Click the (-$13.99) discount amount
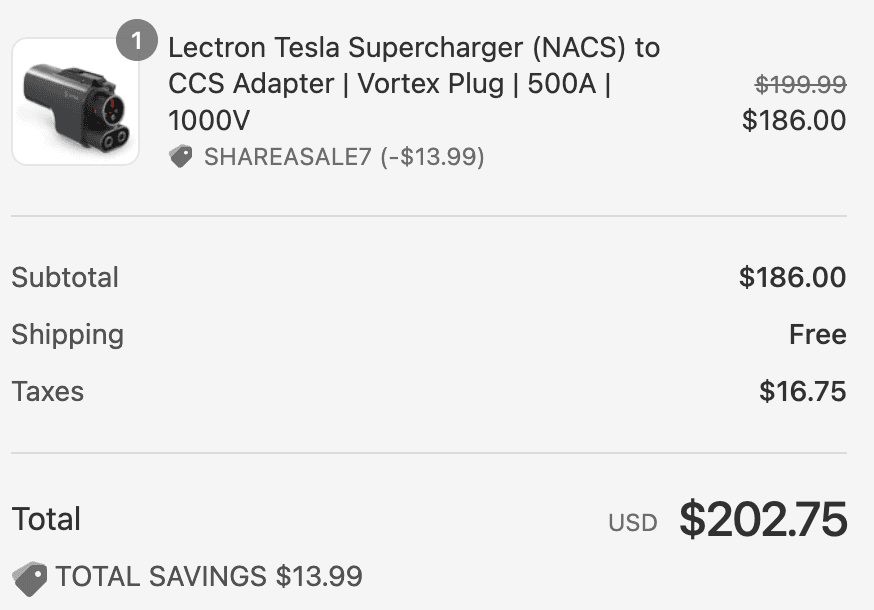Screen dimensions: 874x610 tap(432, 157)
